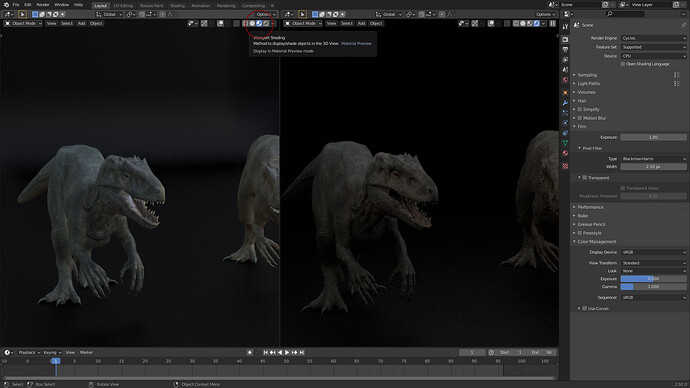Switch to the Animation workspace tab

tap(201, 6)
